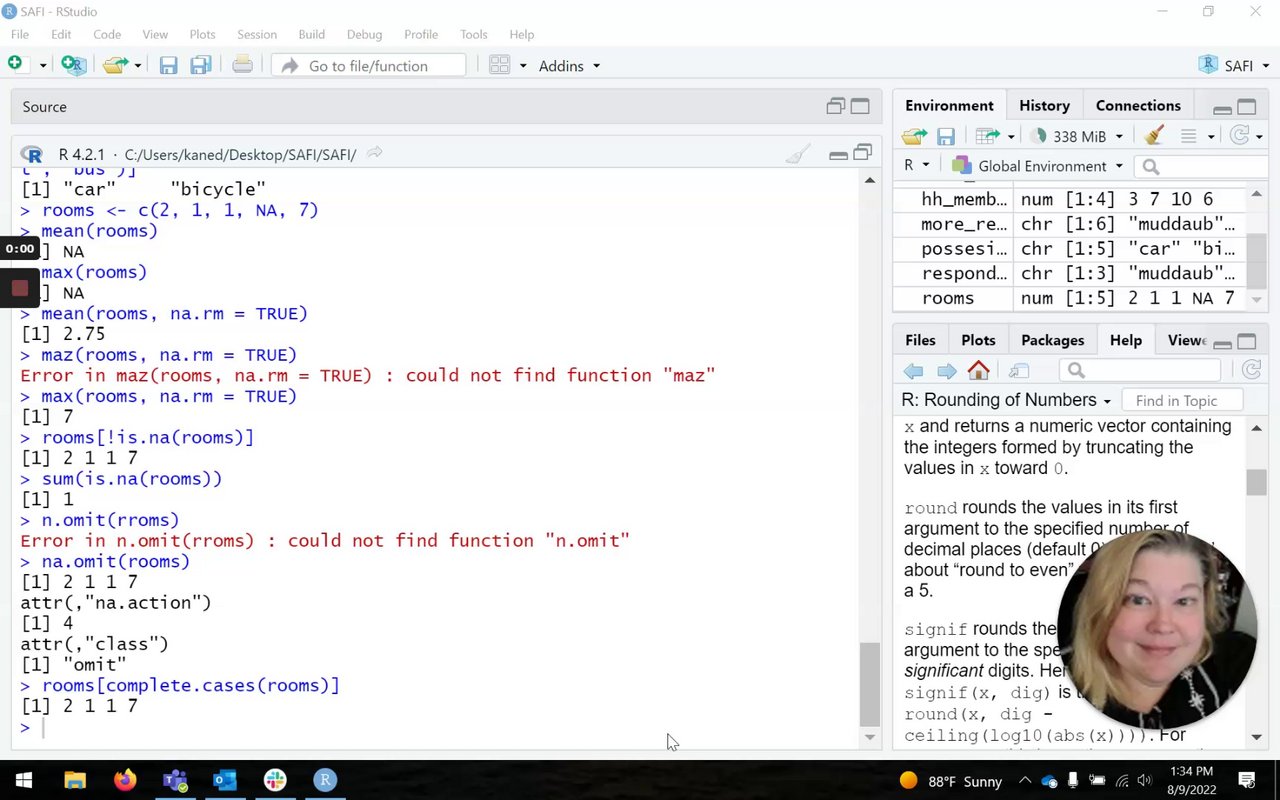This screenshot has width=1280, height=800.
Task: Save the current document
Action: point(168,66)
